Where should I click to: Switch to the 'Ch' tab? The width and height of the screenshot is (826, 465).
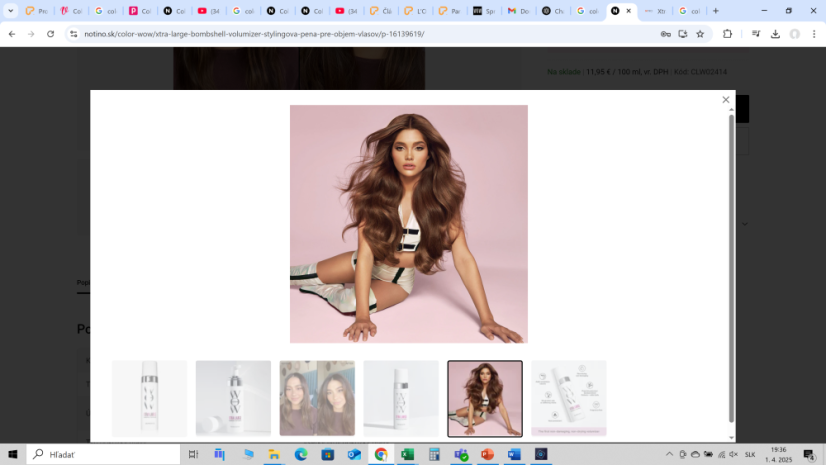click(553, 11)
